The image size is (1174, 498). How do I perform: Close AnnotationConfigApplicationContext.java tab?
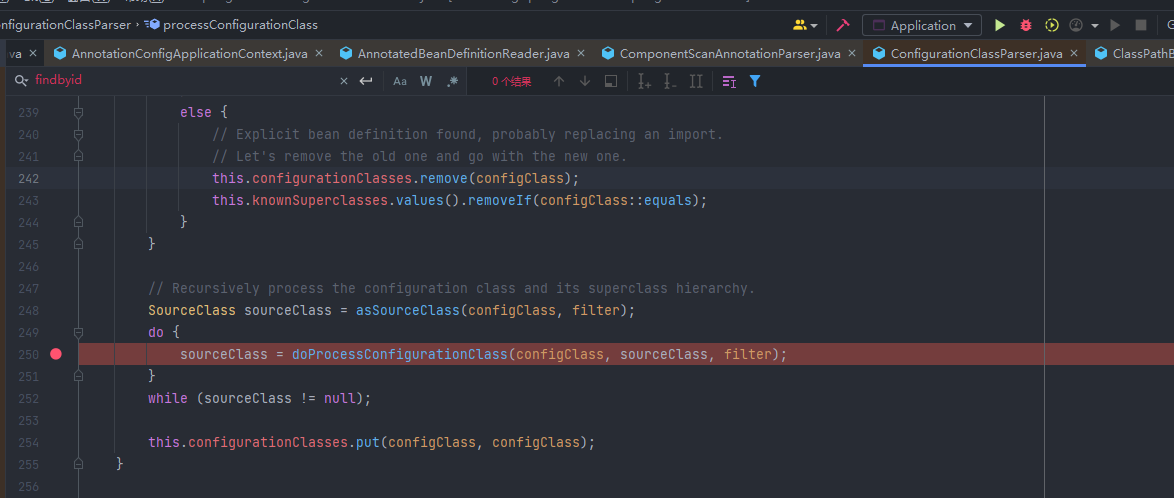(319, 54)
